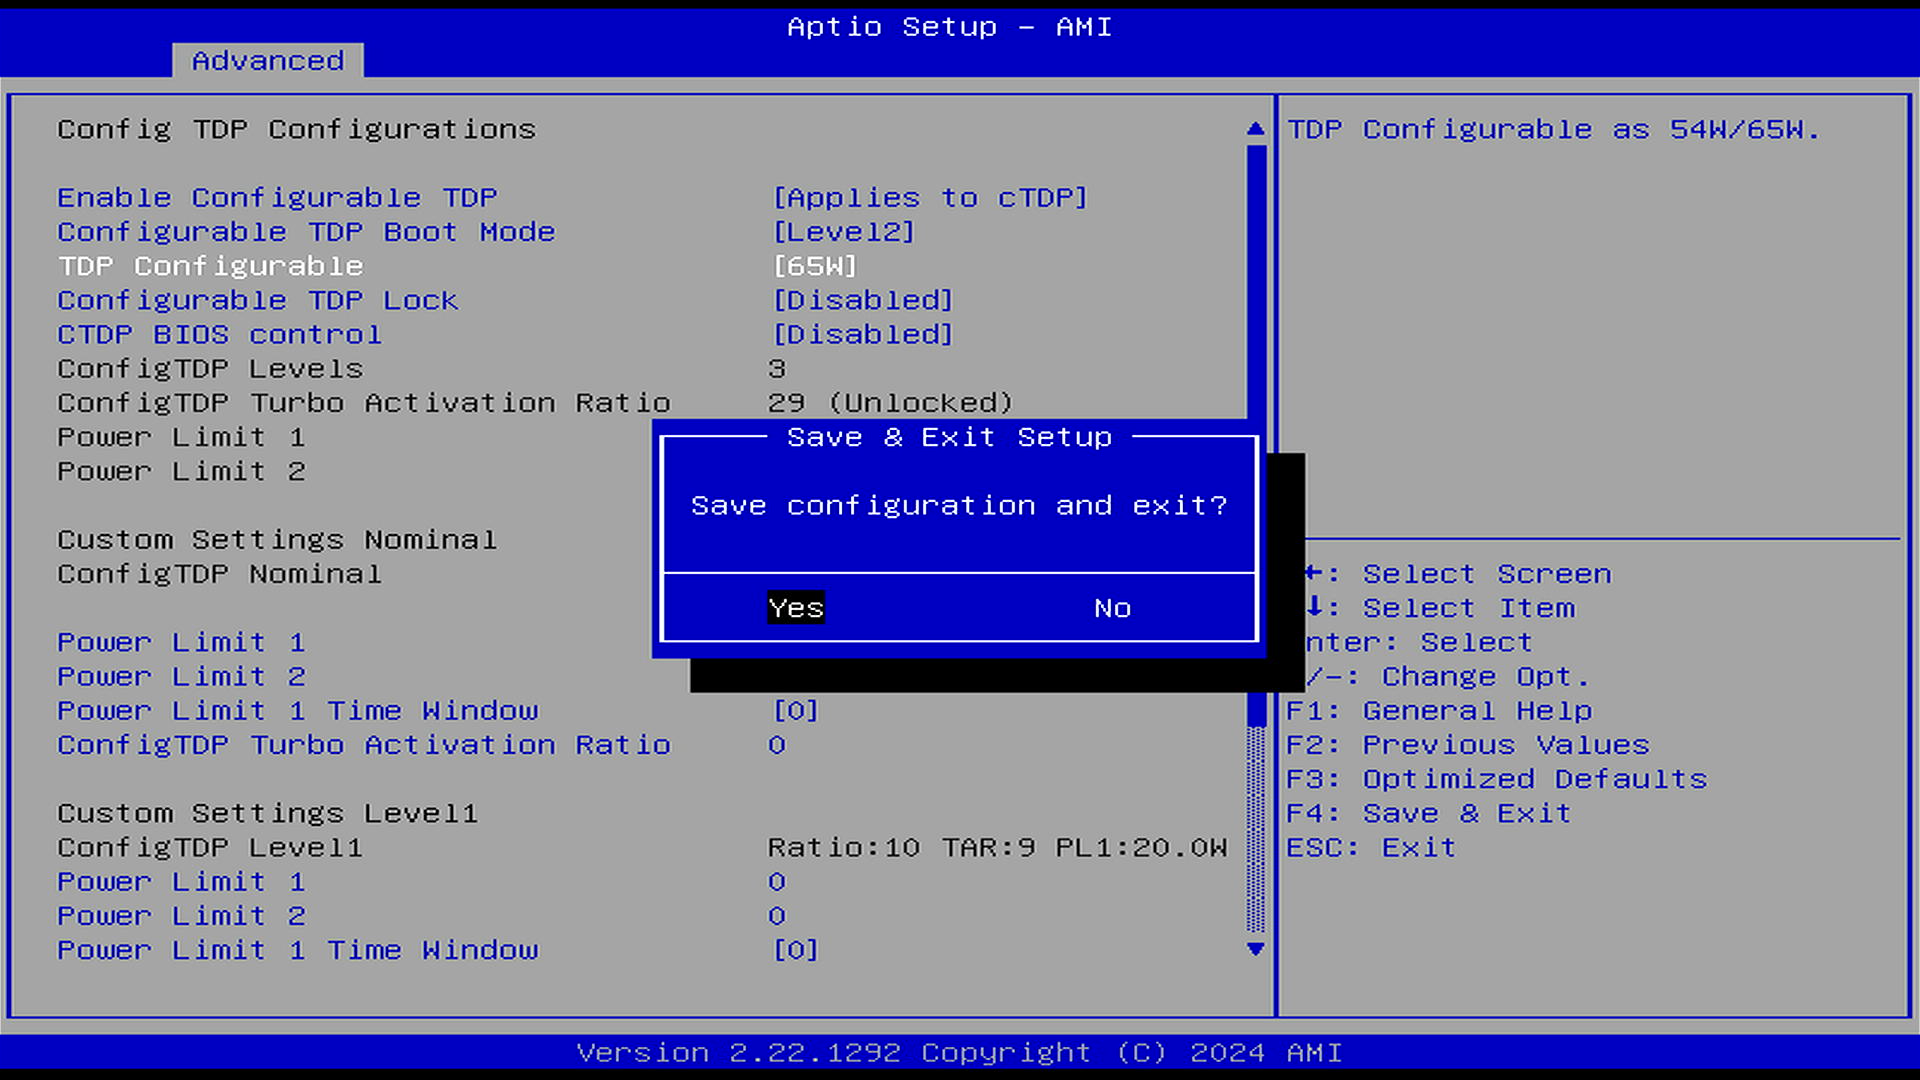1920x1080 pixels.
Task: Select Nominal ConfigTDP Turbo Activation Ratio field
Action: [x=363, y=745]
